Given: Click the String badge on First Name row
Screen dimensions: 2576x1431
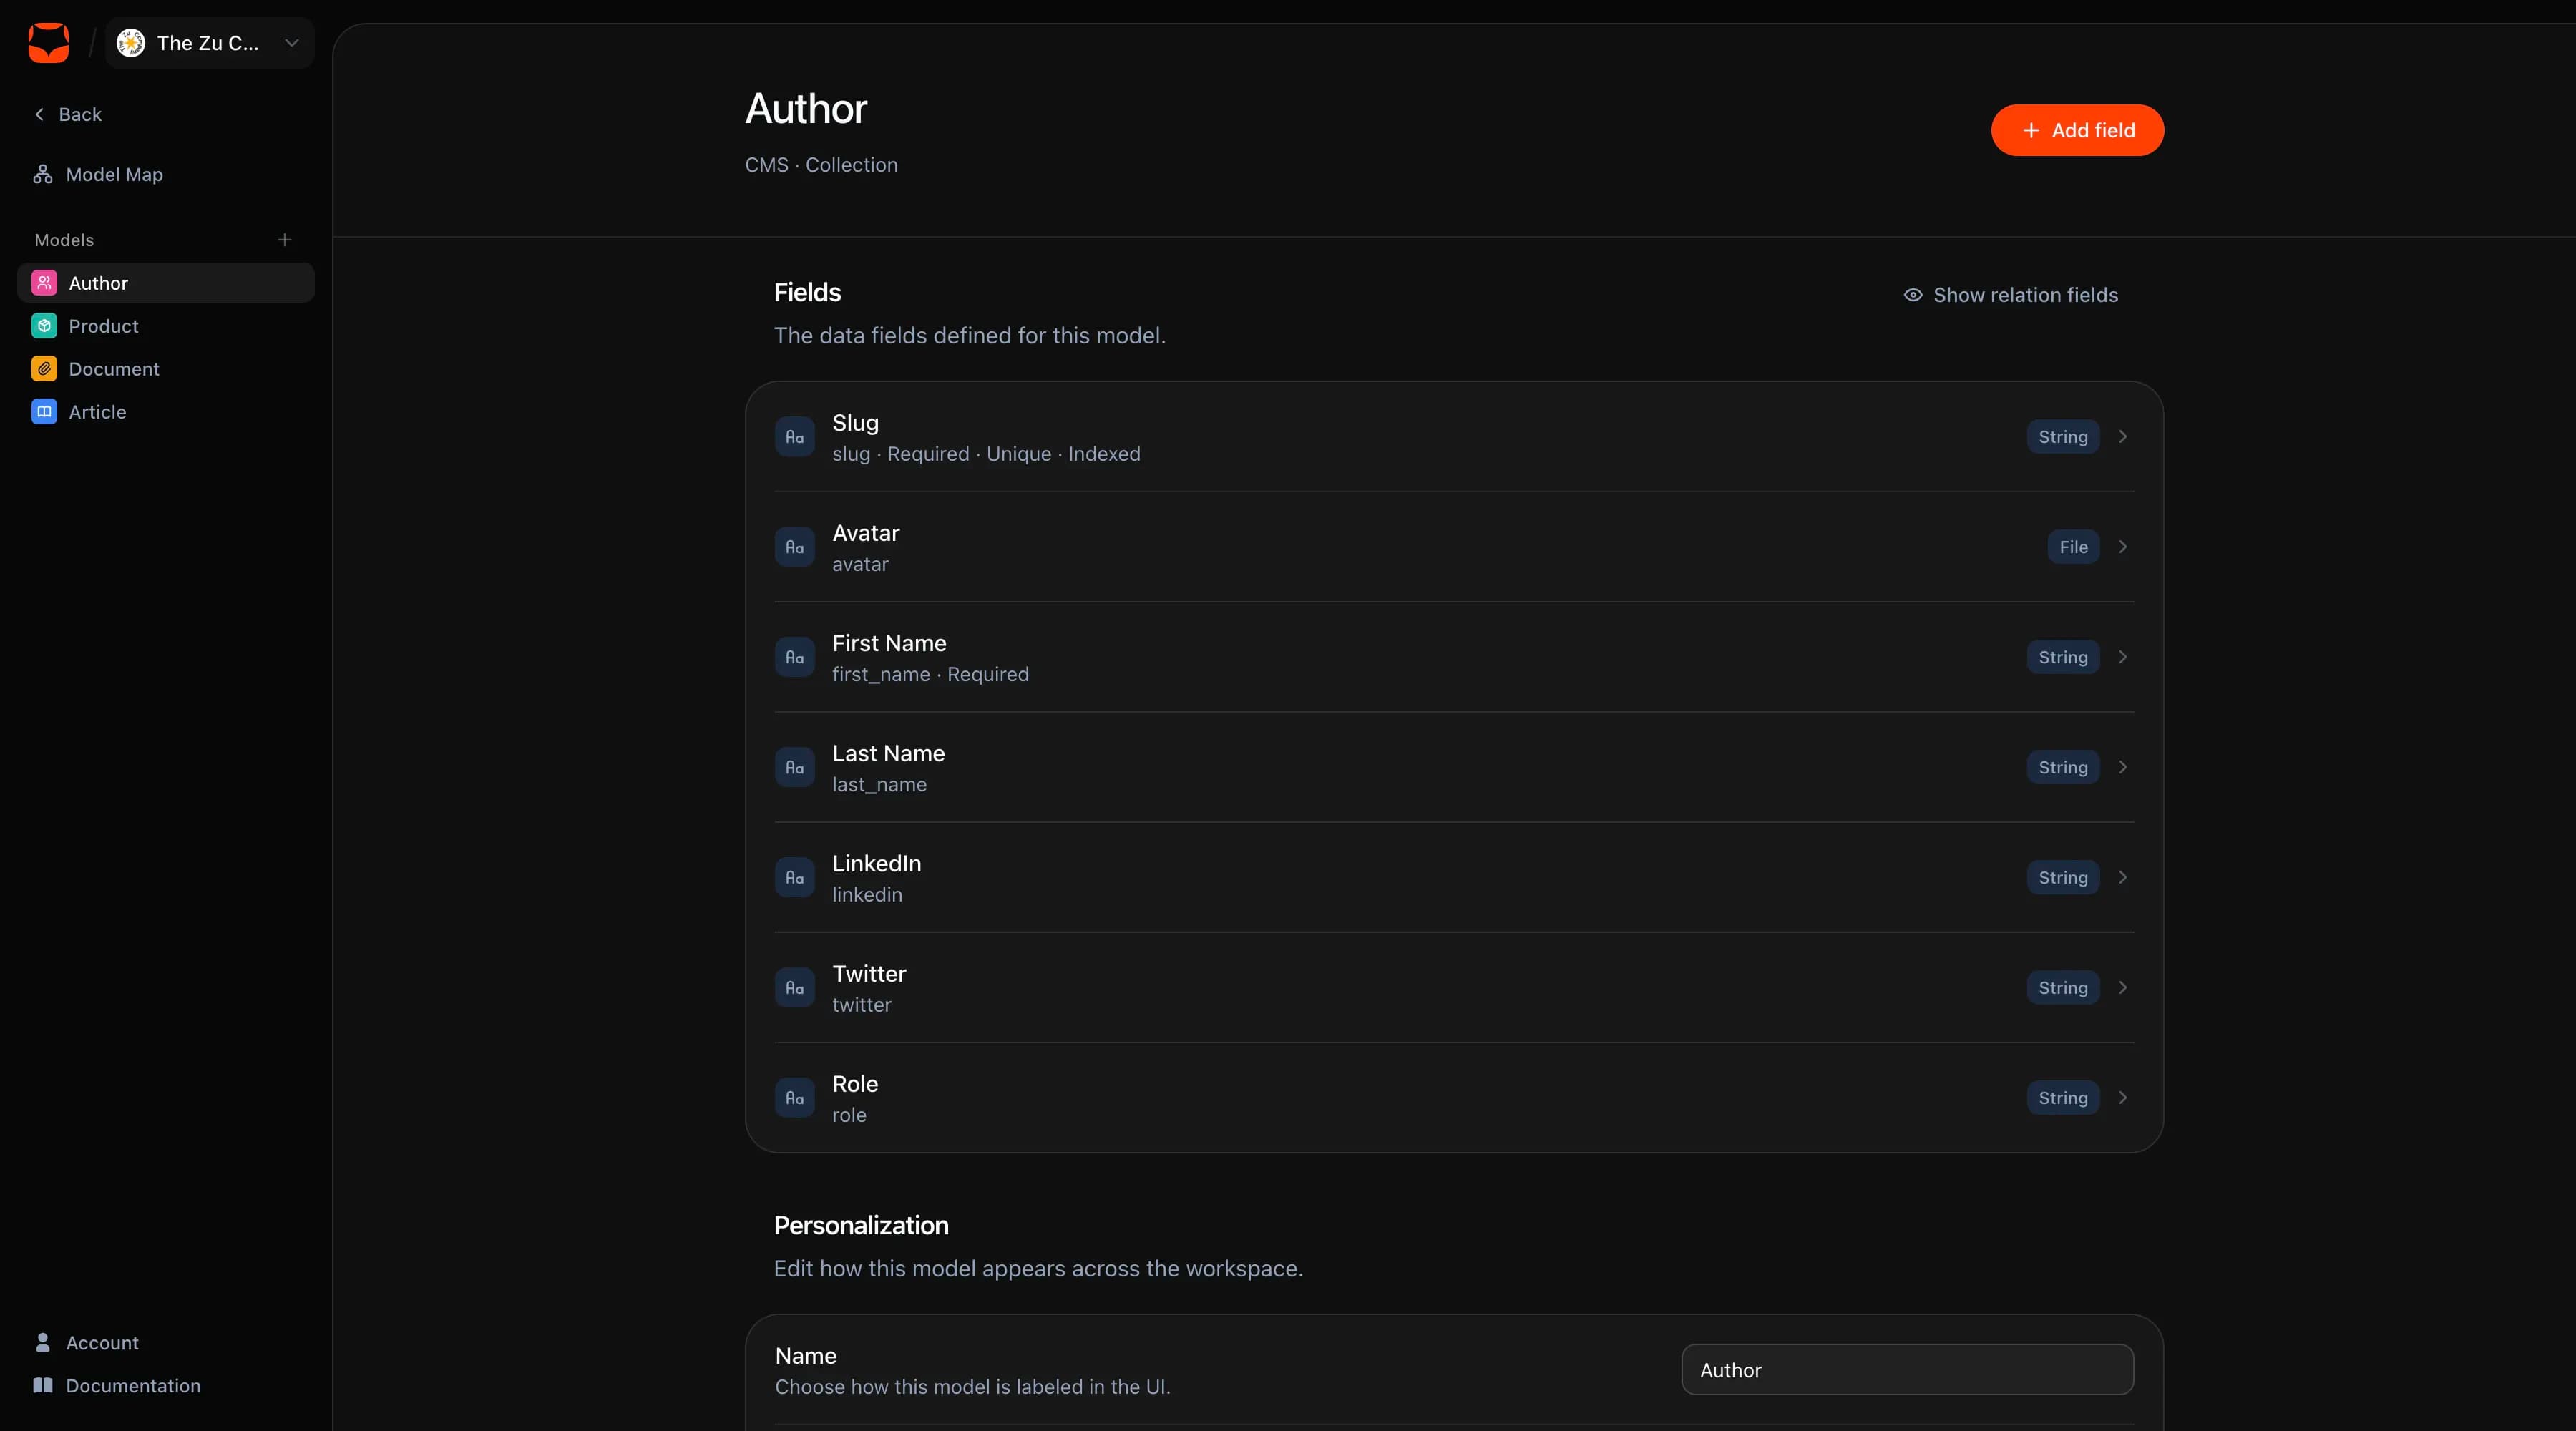Looking at the screenshot, I should pyautogui.click(x=2063, y=657).
